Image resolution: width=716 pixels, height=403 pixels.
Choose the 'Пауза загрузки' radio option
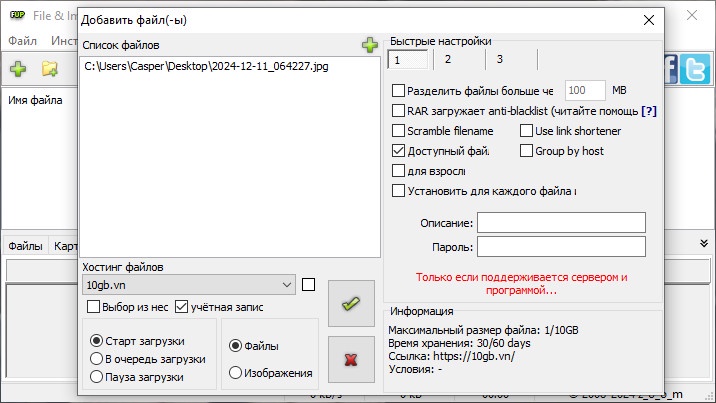[96, 377]
